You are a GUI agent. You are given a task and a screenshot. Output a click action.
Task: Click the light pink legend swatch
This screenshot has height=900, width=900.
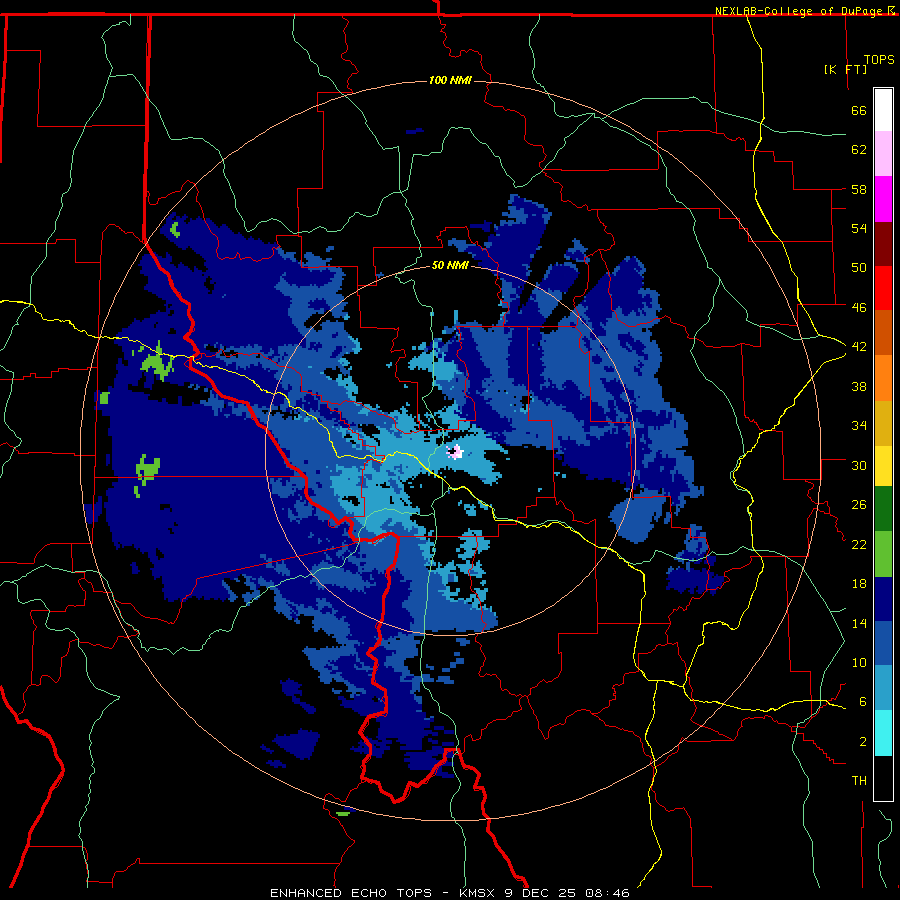coord(883,154)
